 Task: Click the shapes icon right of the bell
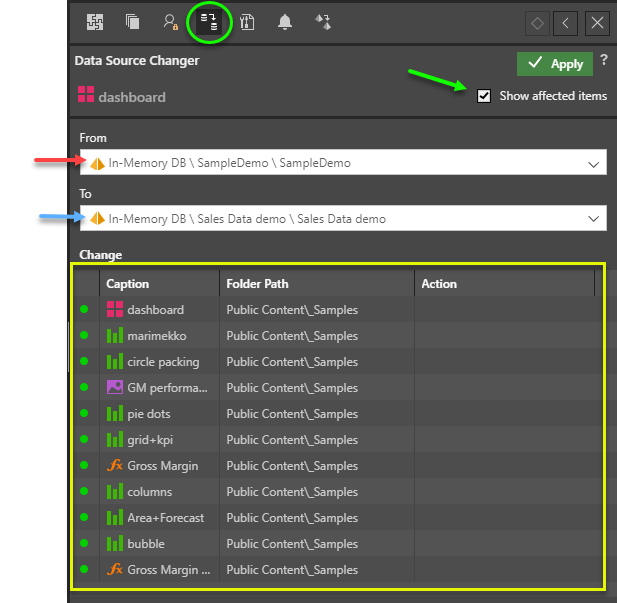click(x=323, y=22)
